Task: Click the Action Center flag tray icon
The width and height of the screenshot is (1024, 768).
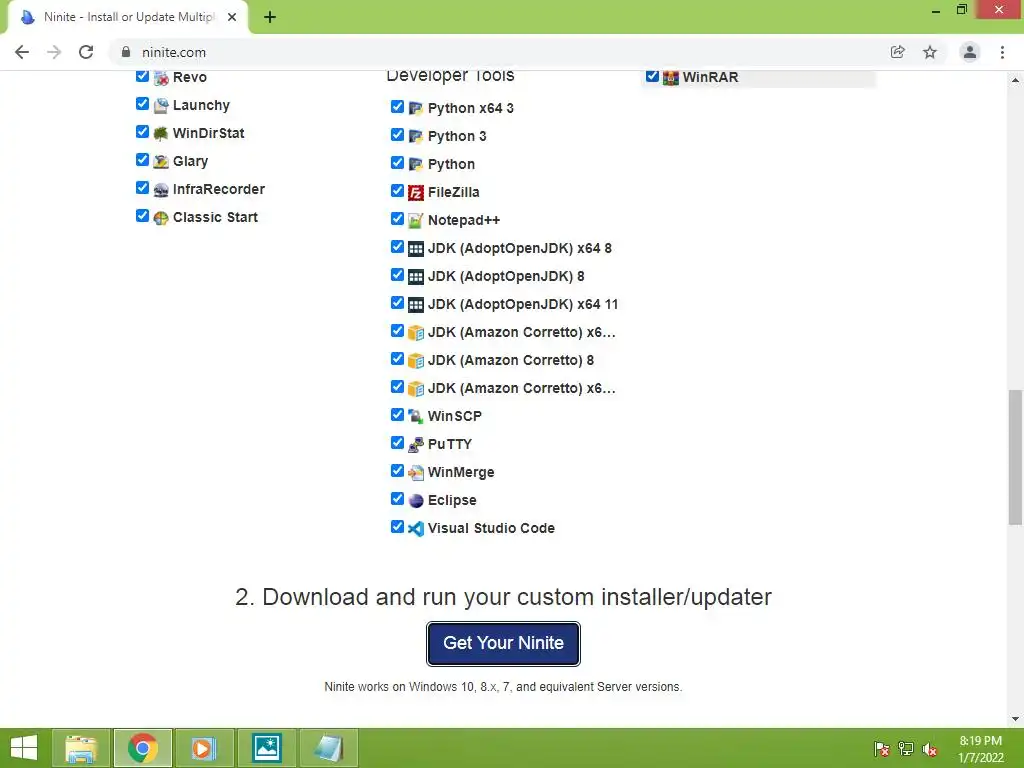Action: coord(882,749)
